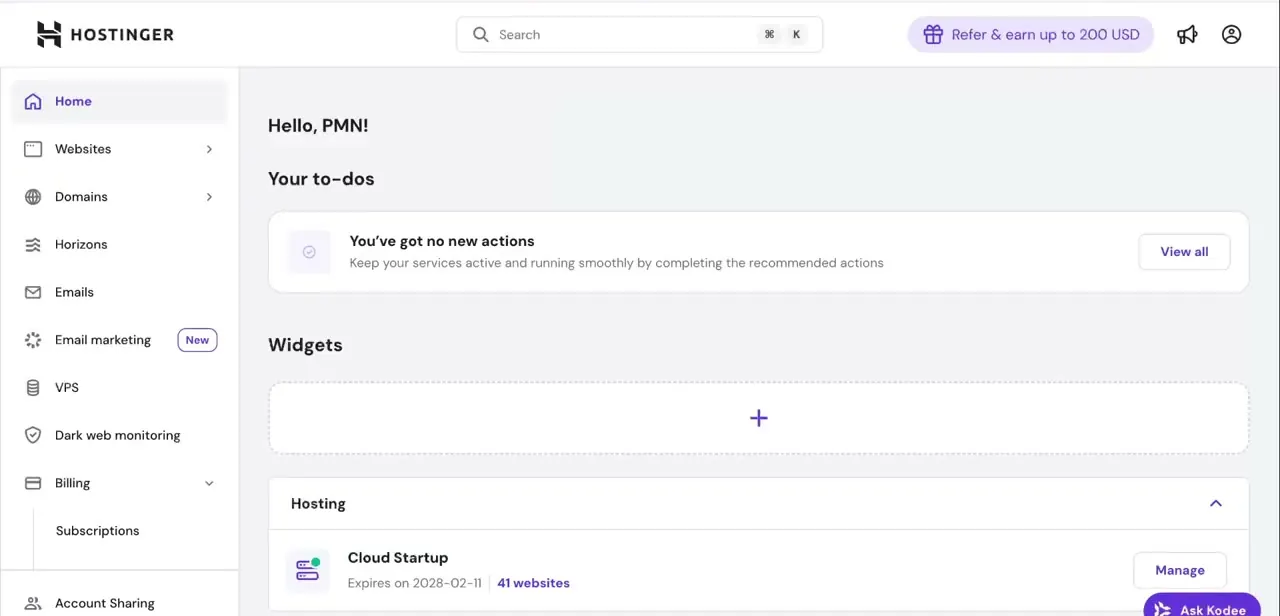Open Billing menu item
Screen dimensions: 1280x616
pyautogui.click(x=119, y=483)
